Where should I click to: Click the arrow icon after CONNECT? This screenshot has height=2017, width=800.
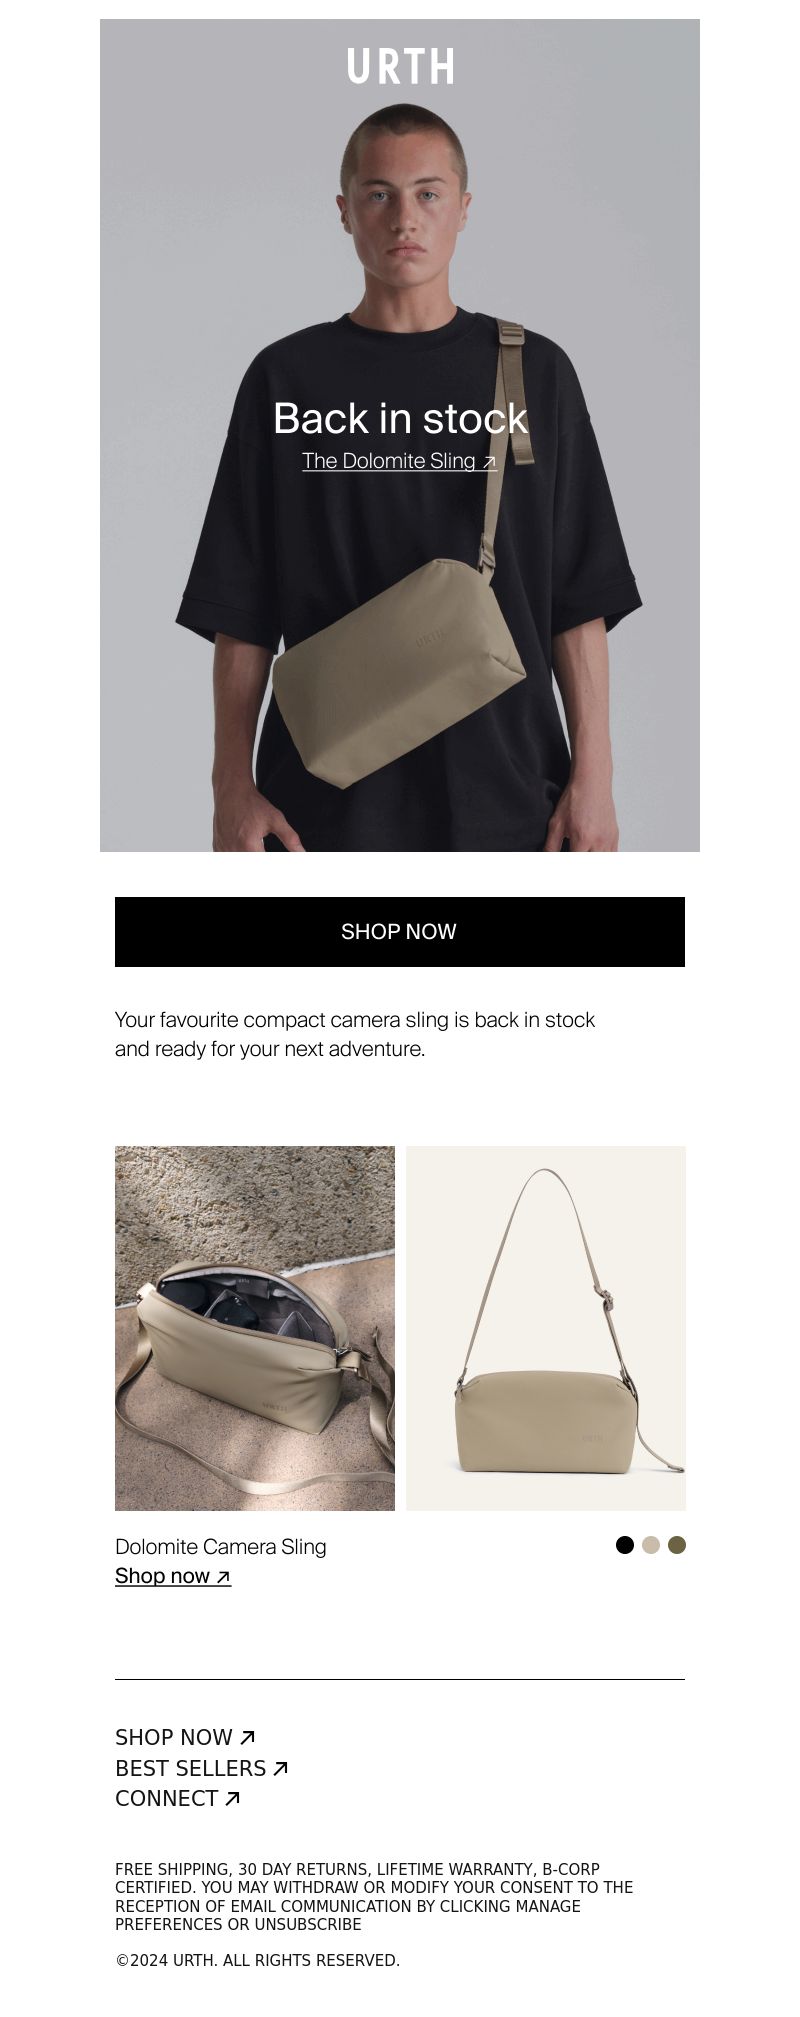click(233, 1798)
